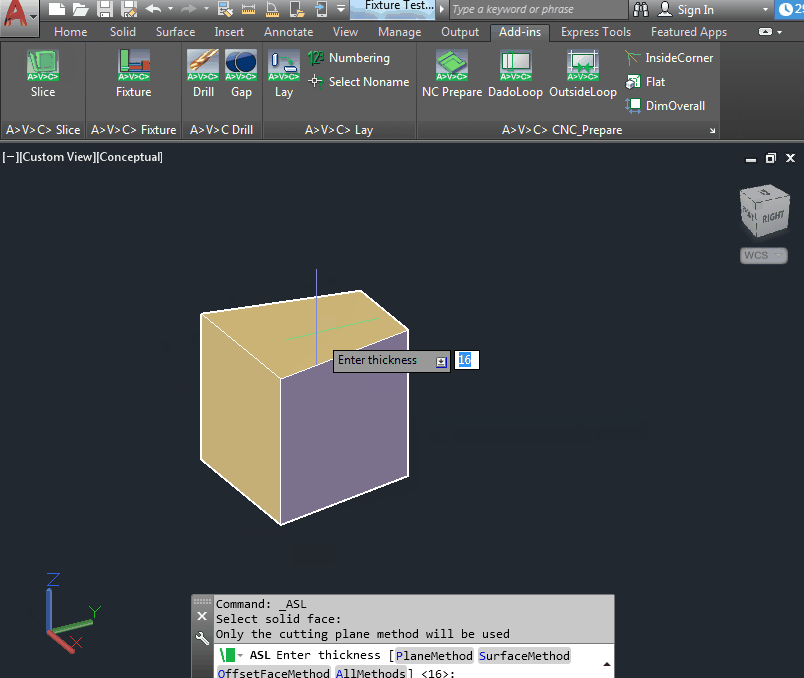Open command line customize wrench
The width and height of the screenshot is (804, 678).
point(202,638)
